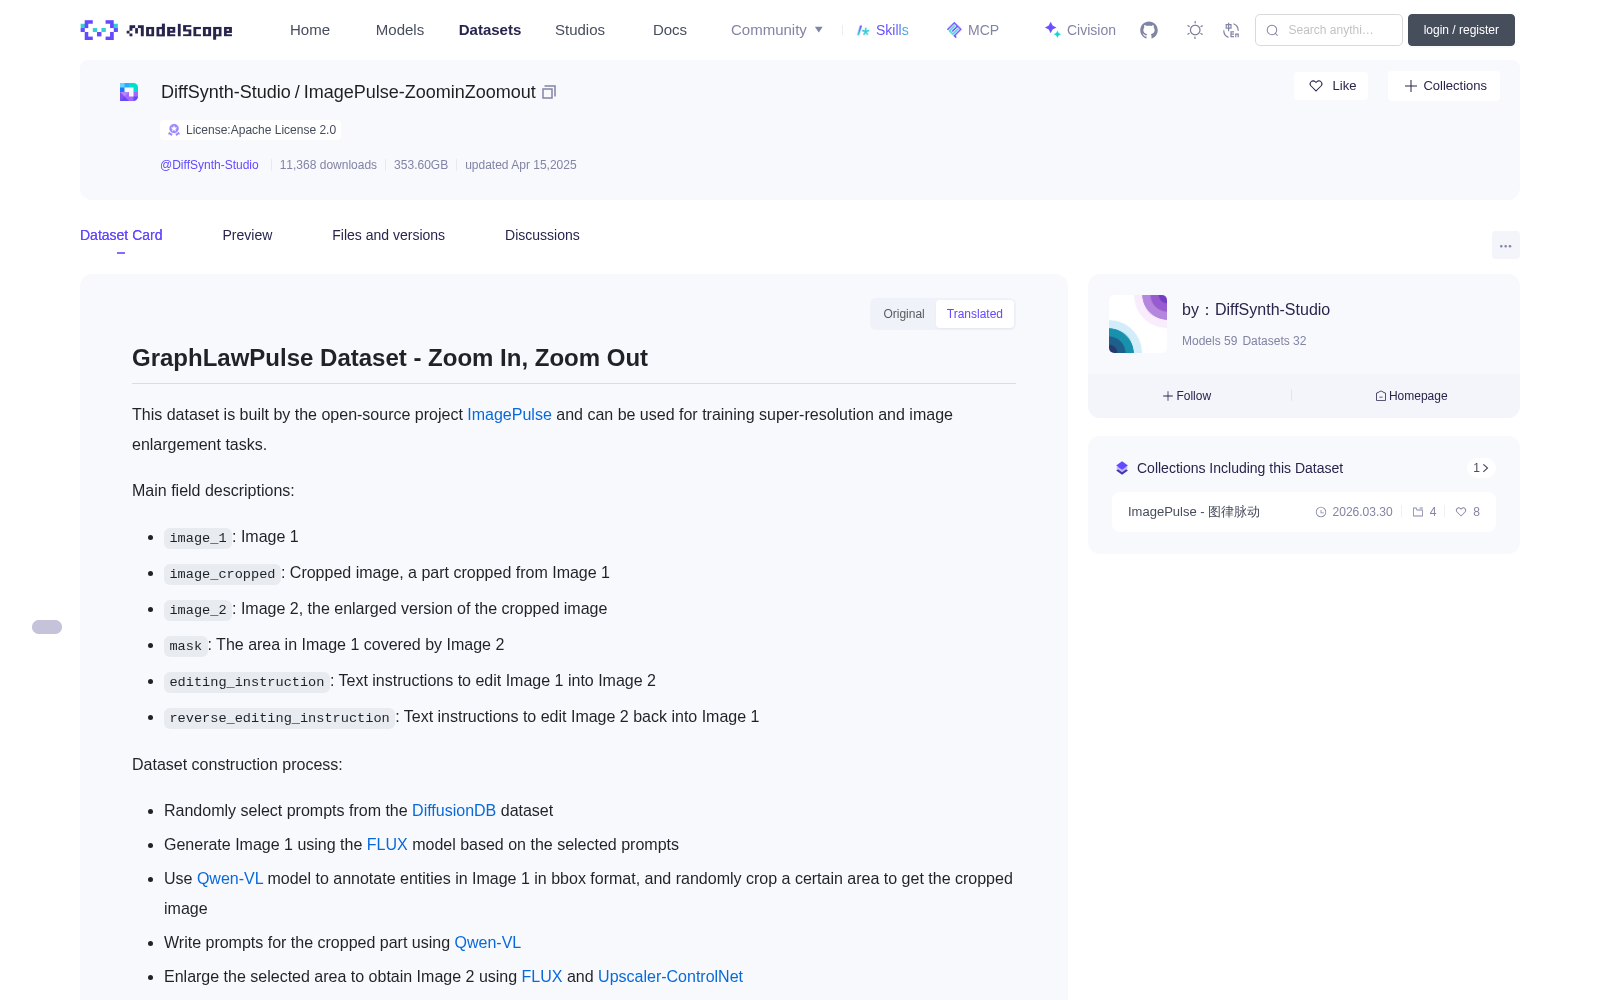Click the 'image_cropped' code label
The image size is (1600, 1000).
(x=222, y=574)
